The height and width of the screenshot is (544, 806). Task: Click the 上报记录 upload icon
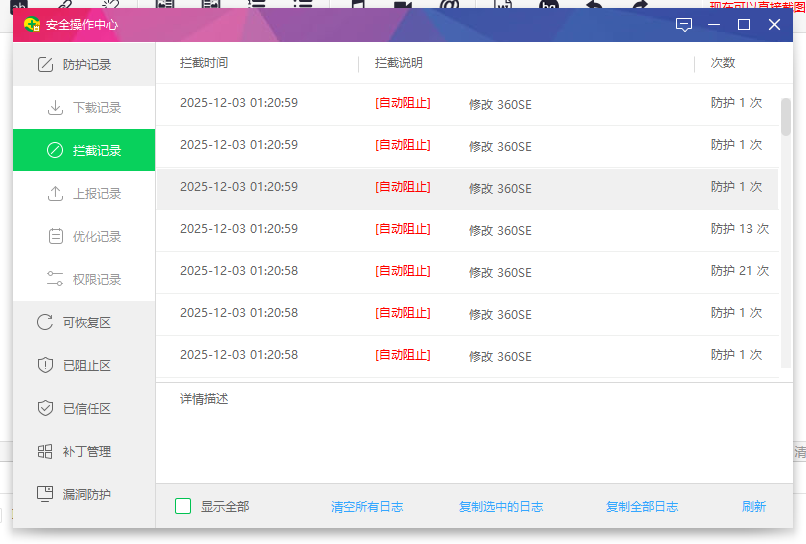click(x=56, y=194)
